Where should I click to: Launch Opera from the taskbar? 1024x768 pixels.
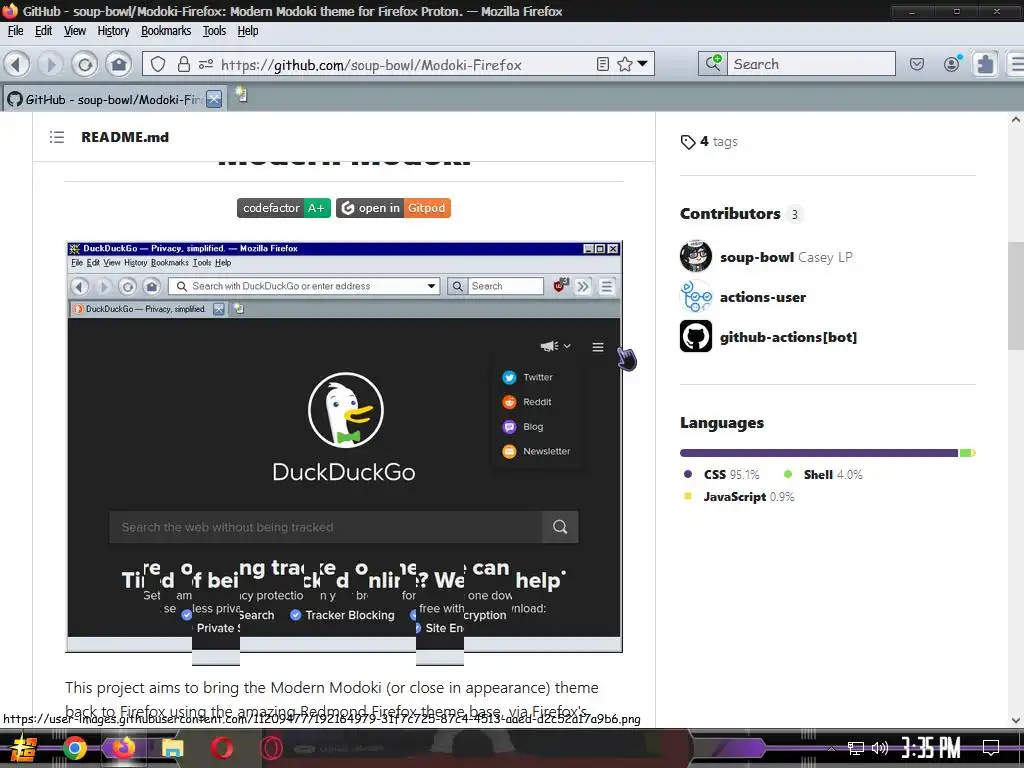click(x=221, y=748)
